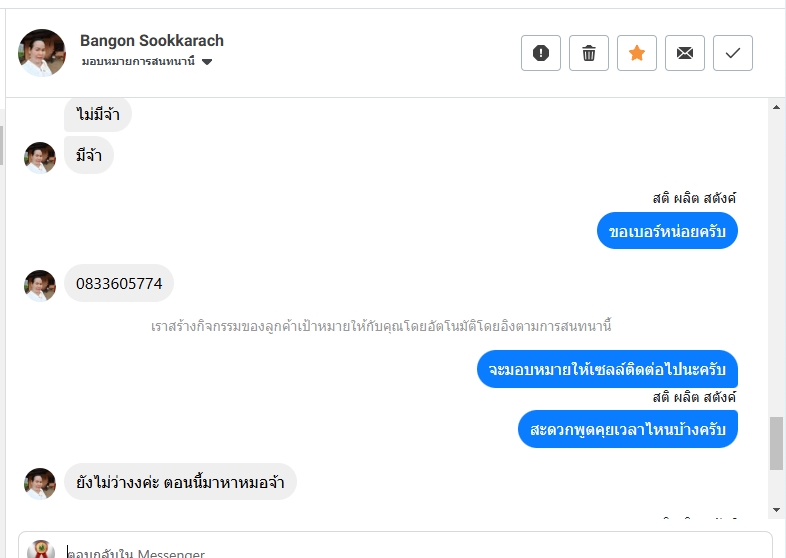
Task: Click the 'ไม่มีจ้า' message bubble
Action: point(98,115)
